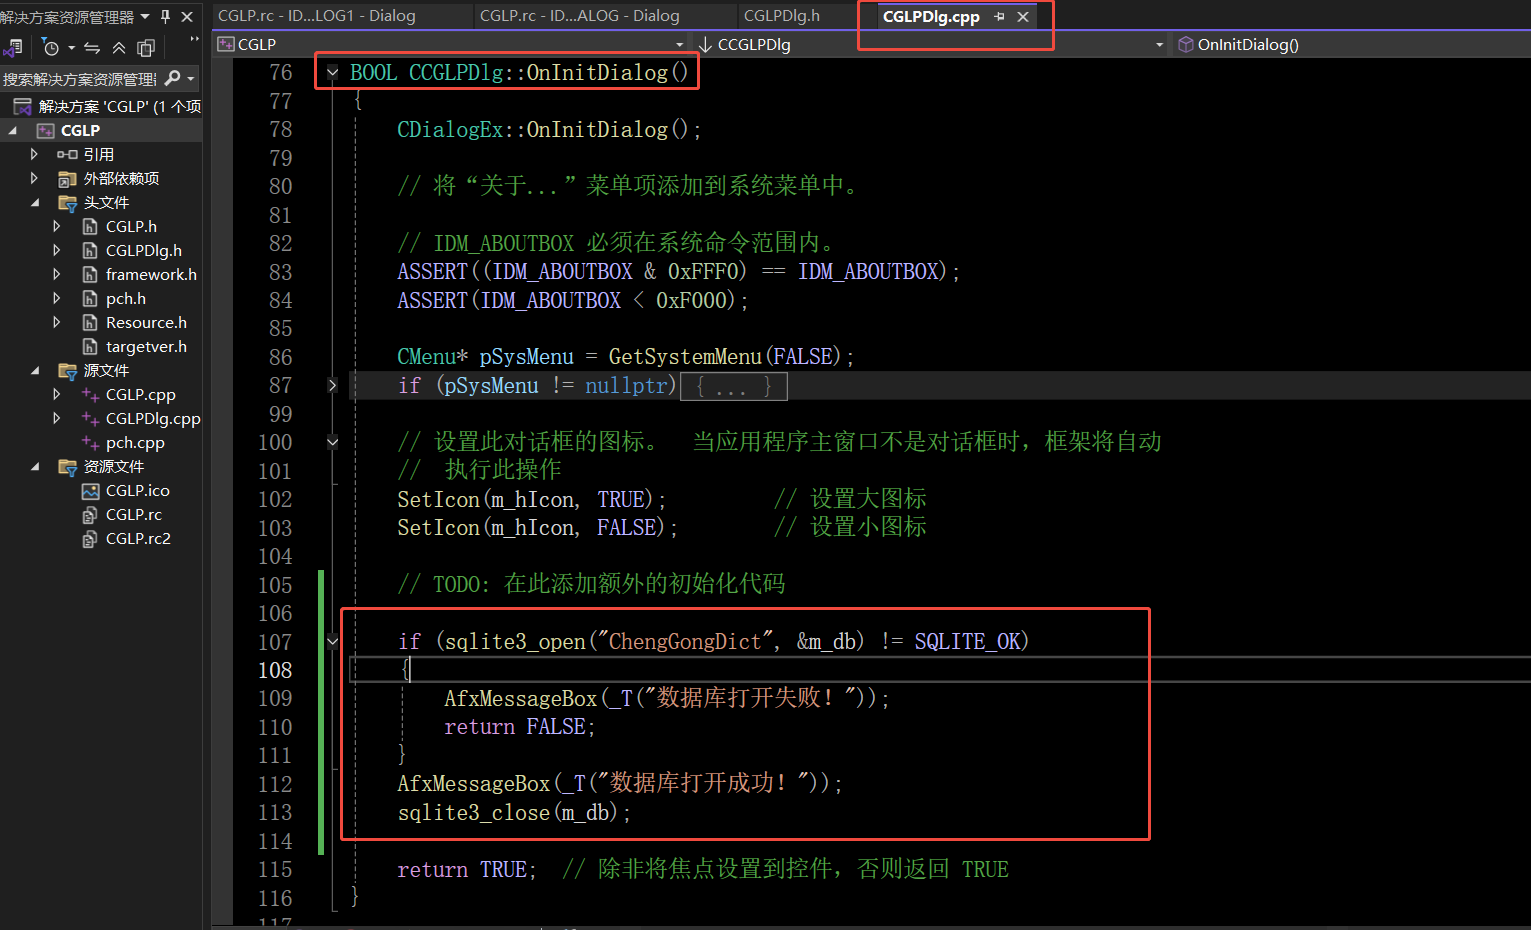Click the cube icon beside OnInitDialog()
The width and height of the screenshot is (1531, 930).
coord(1185,44)
